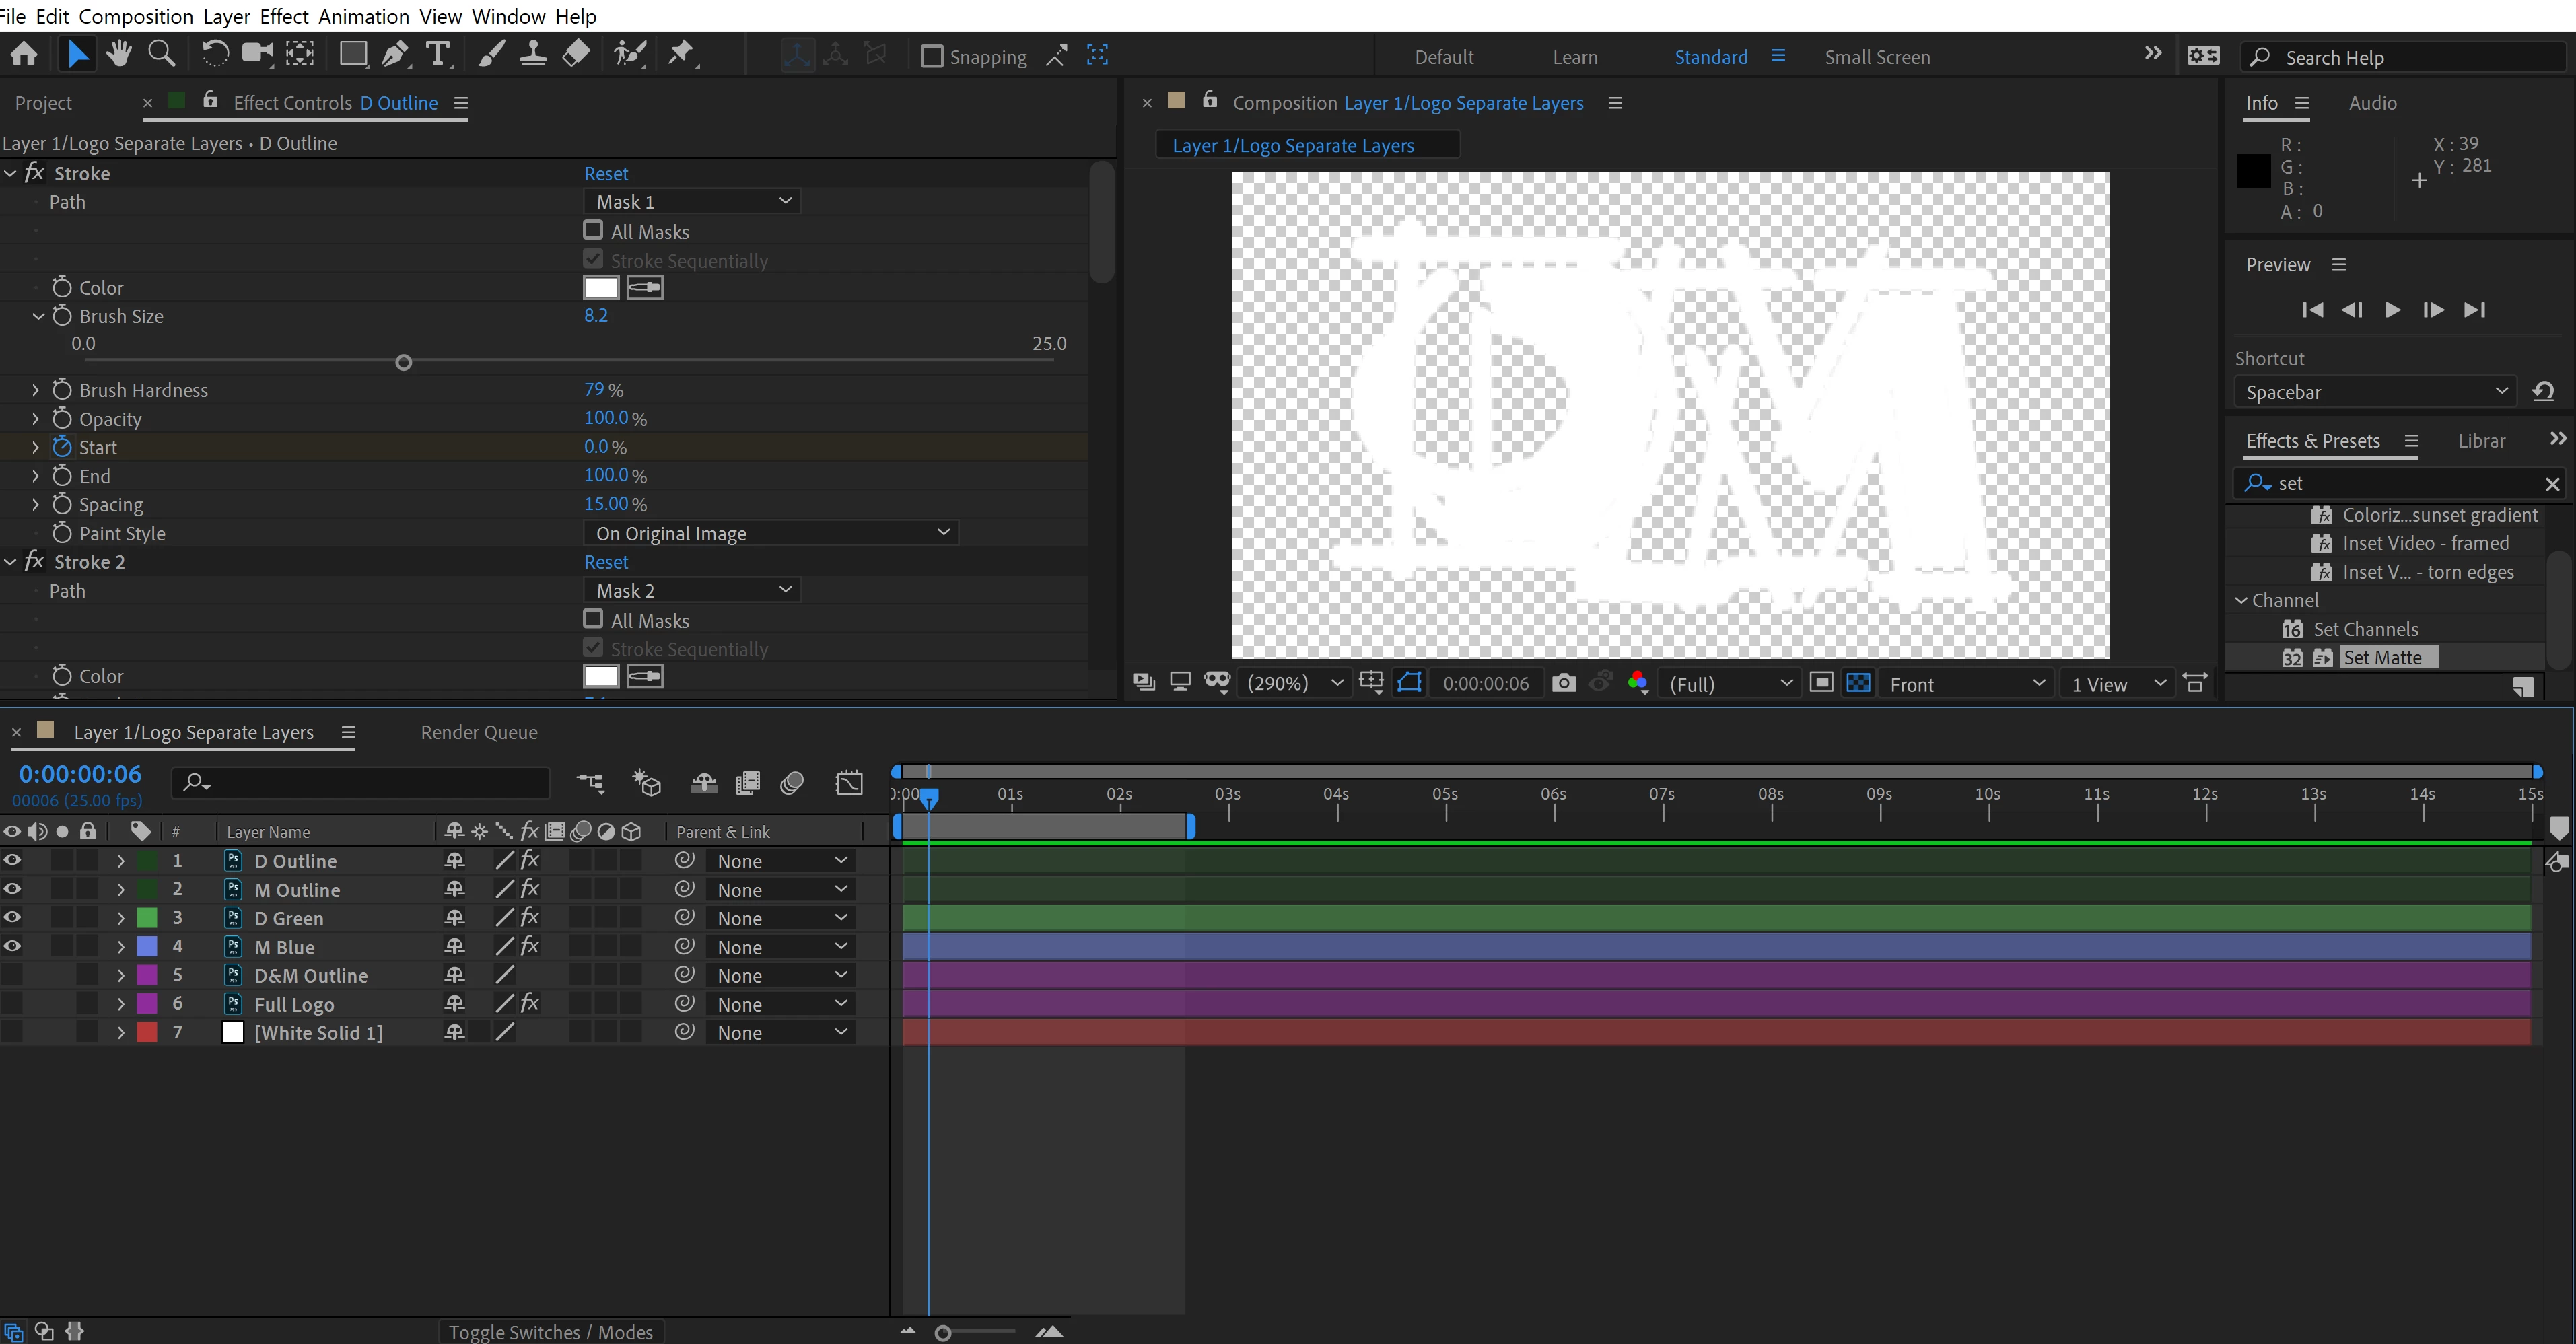2576x1344 pixels.
Task: Open the Animation menu
Action: [363, 16]
